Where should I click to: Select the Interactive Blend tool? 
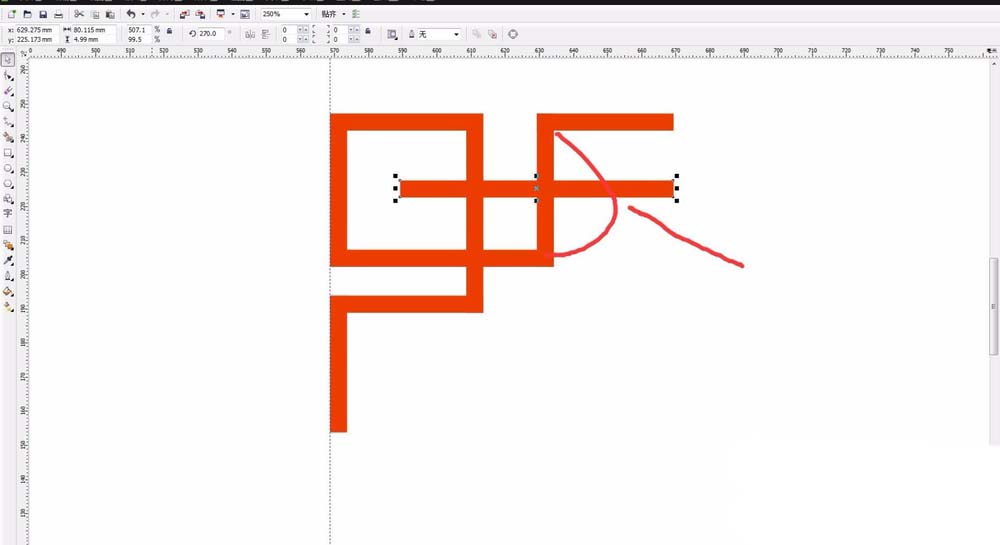(x=8, y=245)
